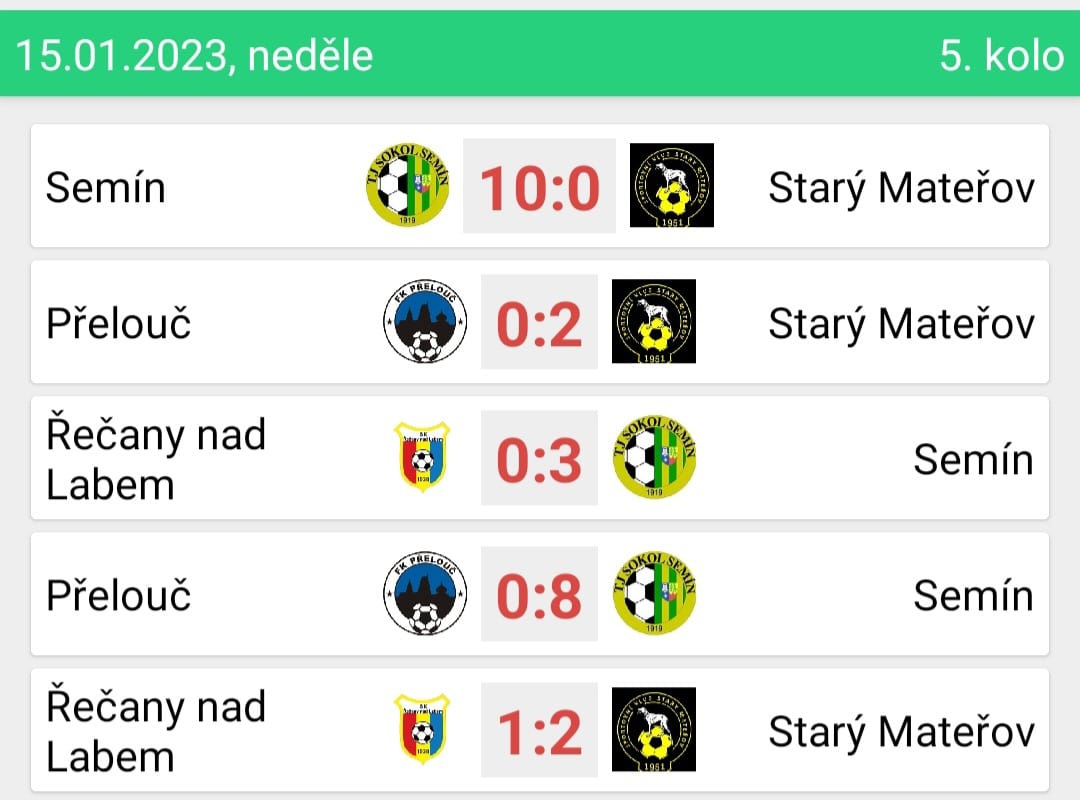1080x800 pixels.
Task: Click Semín logo in 0:3 match
Action: point(654,457)
